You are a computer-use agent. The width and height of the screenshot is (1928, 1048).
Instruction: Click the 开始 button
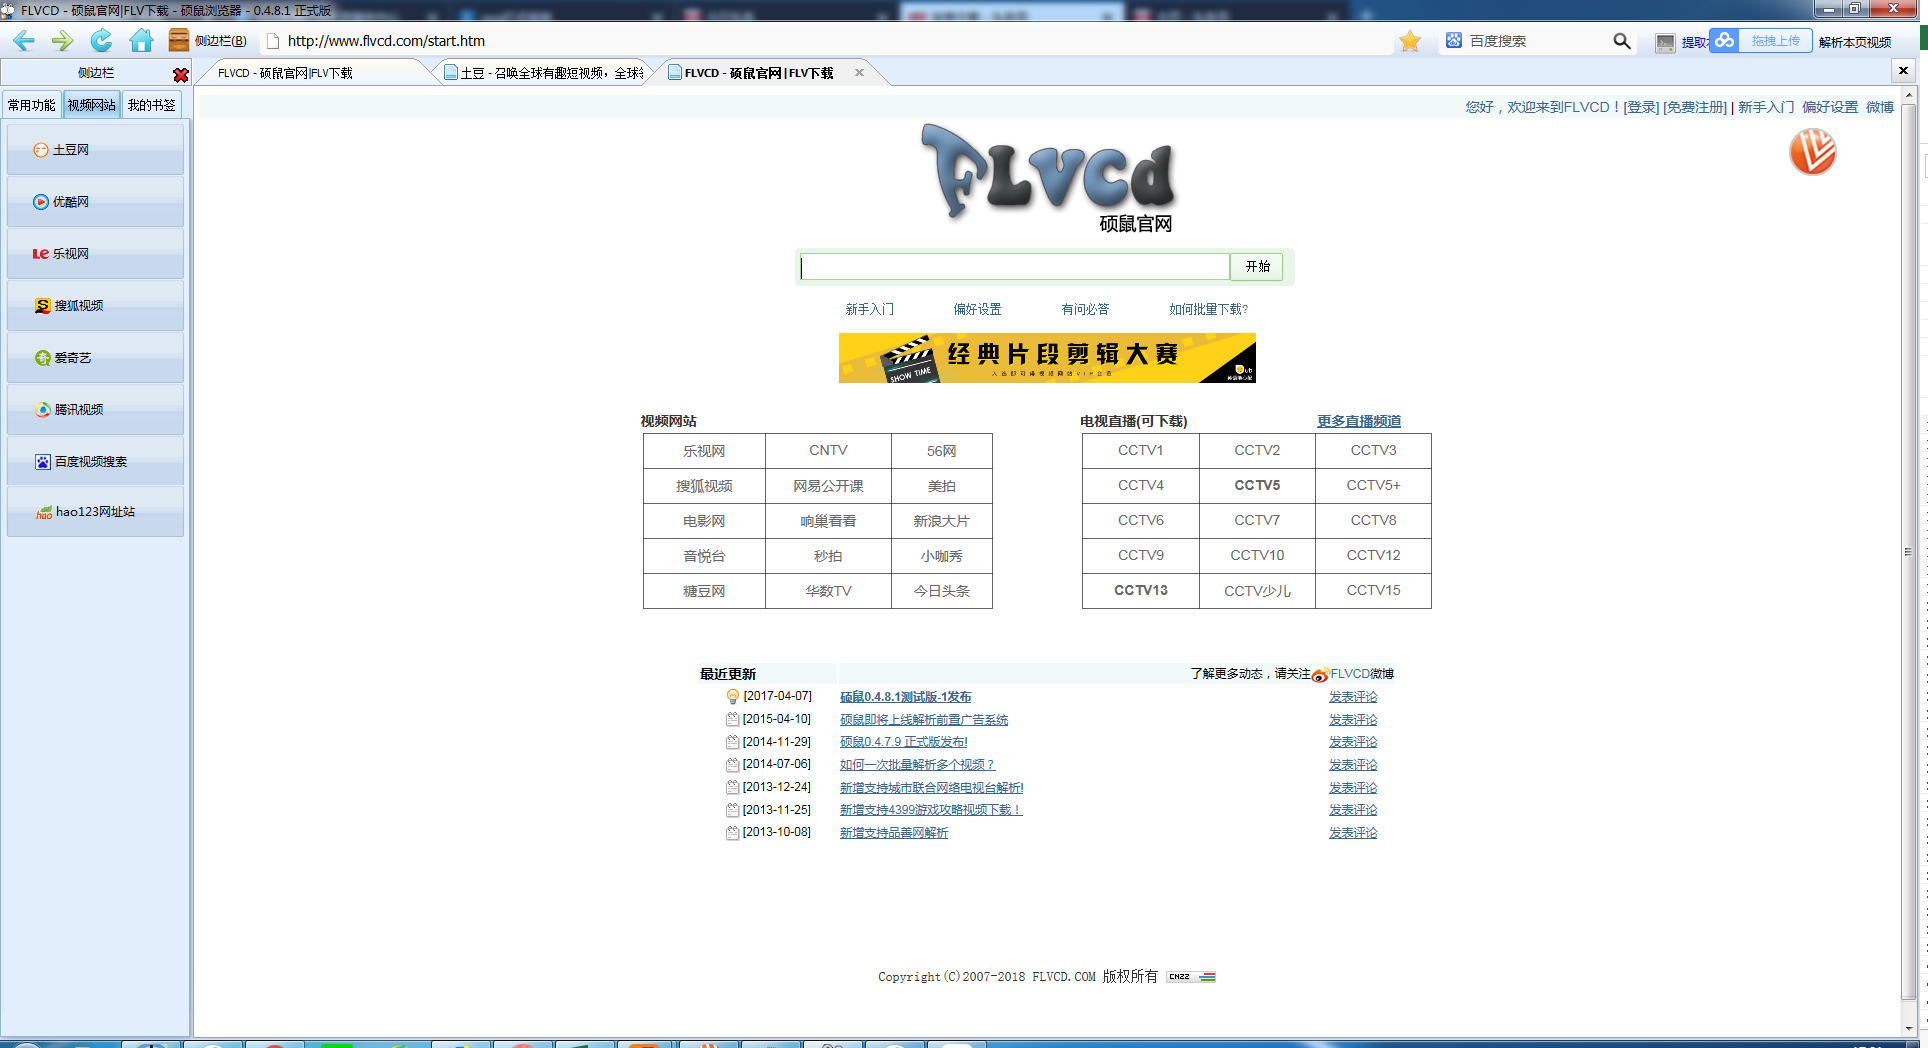pos(1257,267)
